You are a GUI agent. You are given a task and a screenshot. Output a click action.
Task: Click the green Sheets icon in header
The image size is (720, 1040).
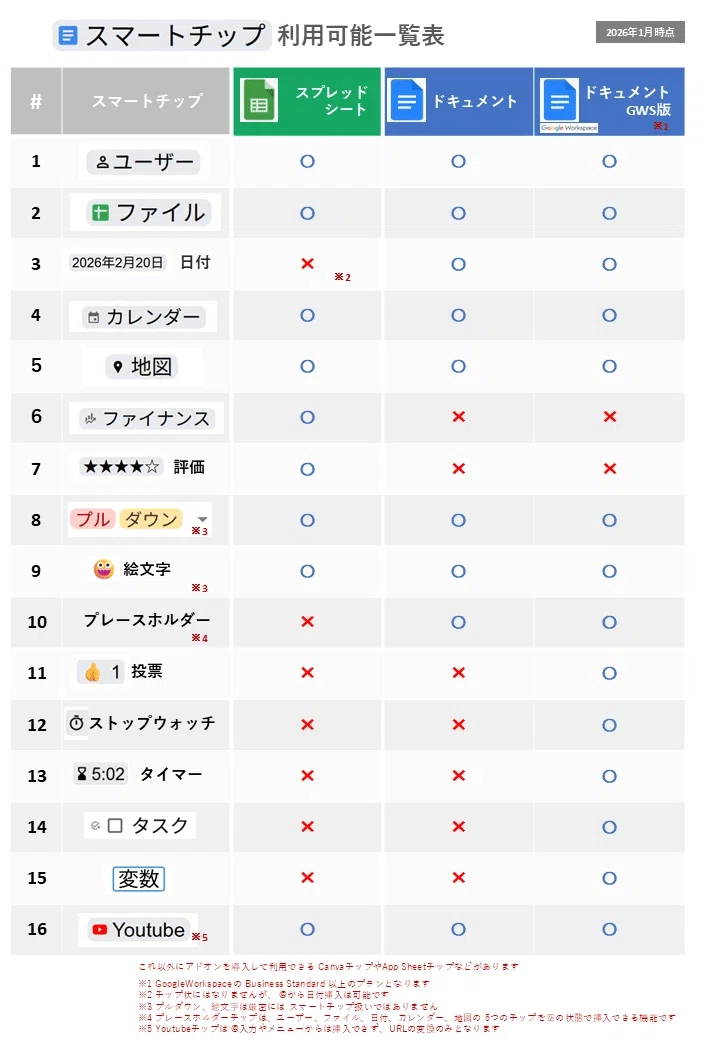[259, 101]
